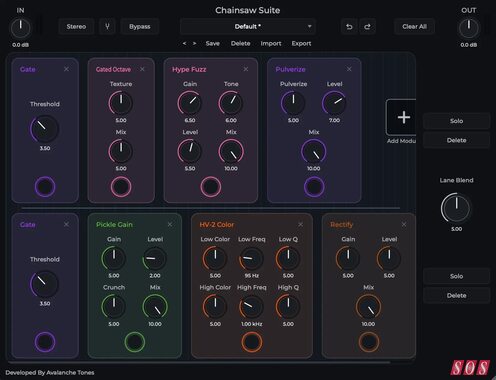The height and width of the screenshot is (380, 496).
Task: Click the HV-2 Color High Freq knob
Action: pyautogui.click(x=251, y=307)
